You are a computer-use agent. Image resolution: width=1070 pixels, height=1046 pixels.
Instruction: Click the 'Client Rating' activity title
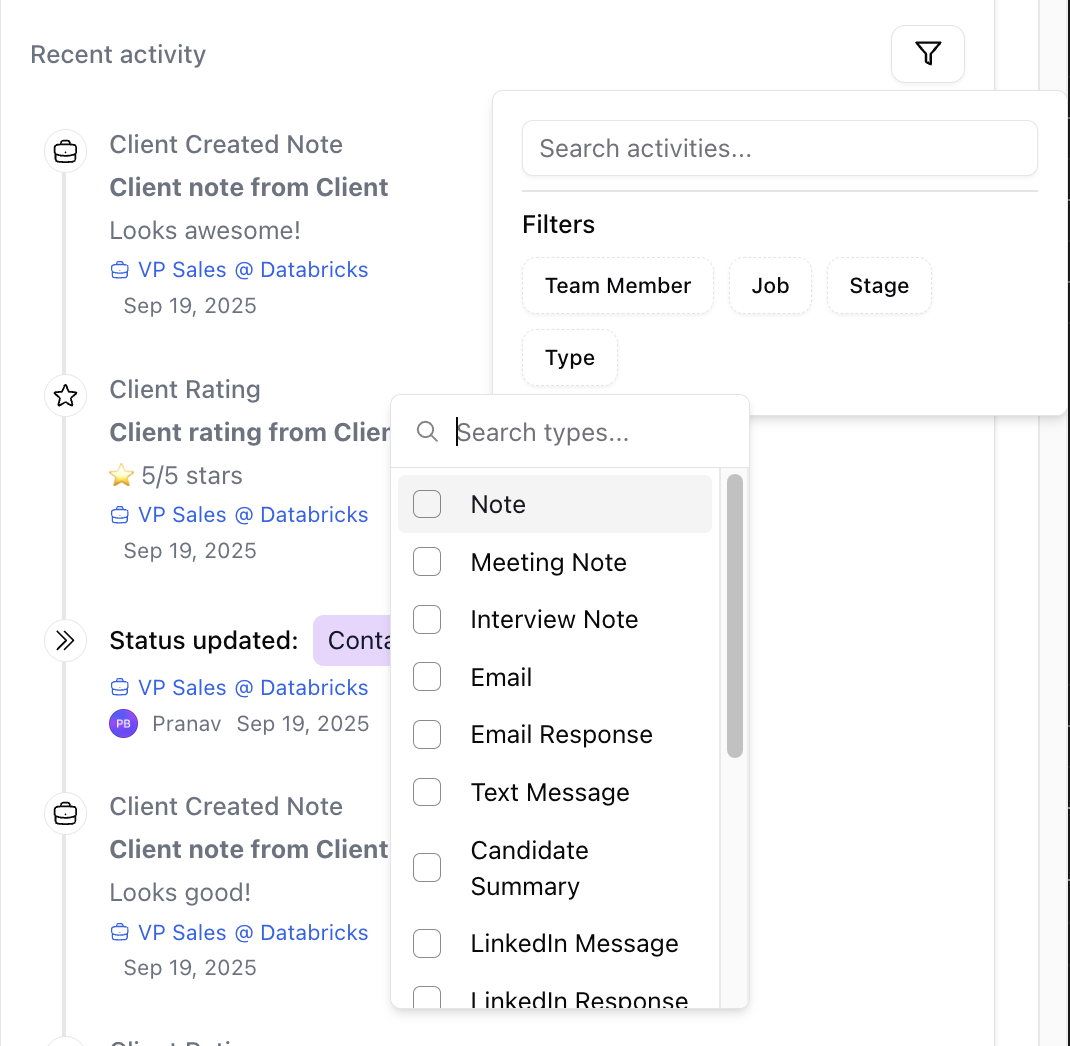(x=185, y=390)
